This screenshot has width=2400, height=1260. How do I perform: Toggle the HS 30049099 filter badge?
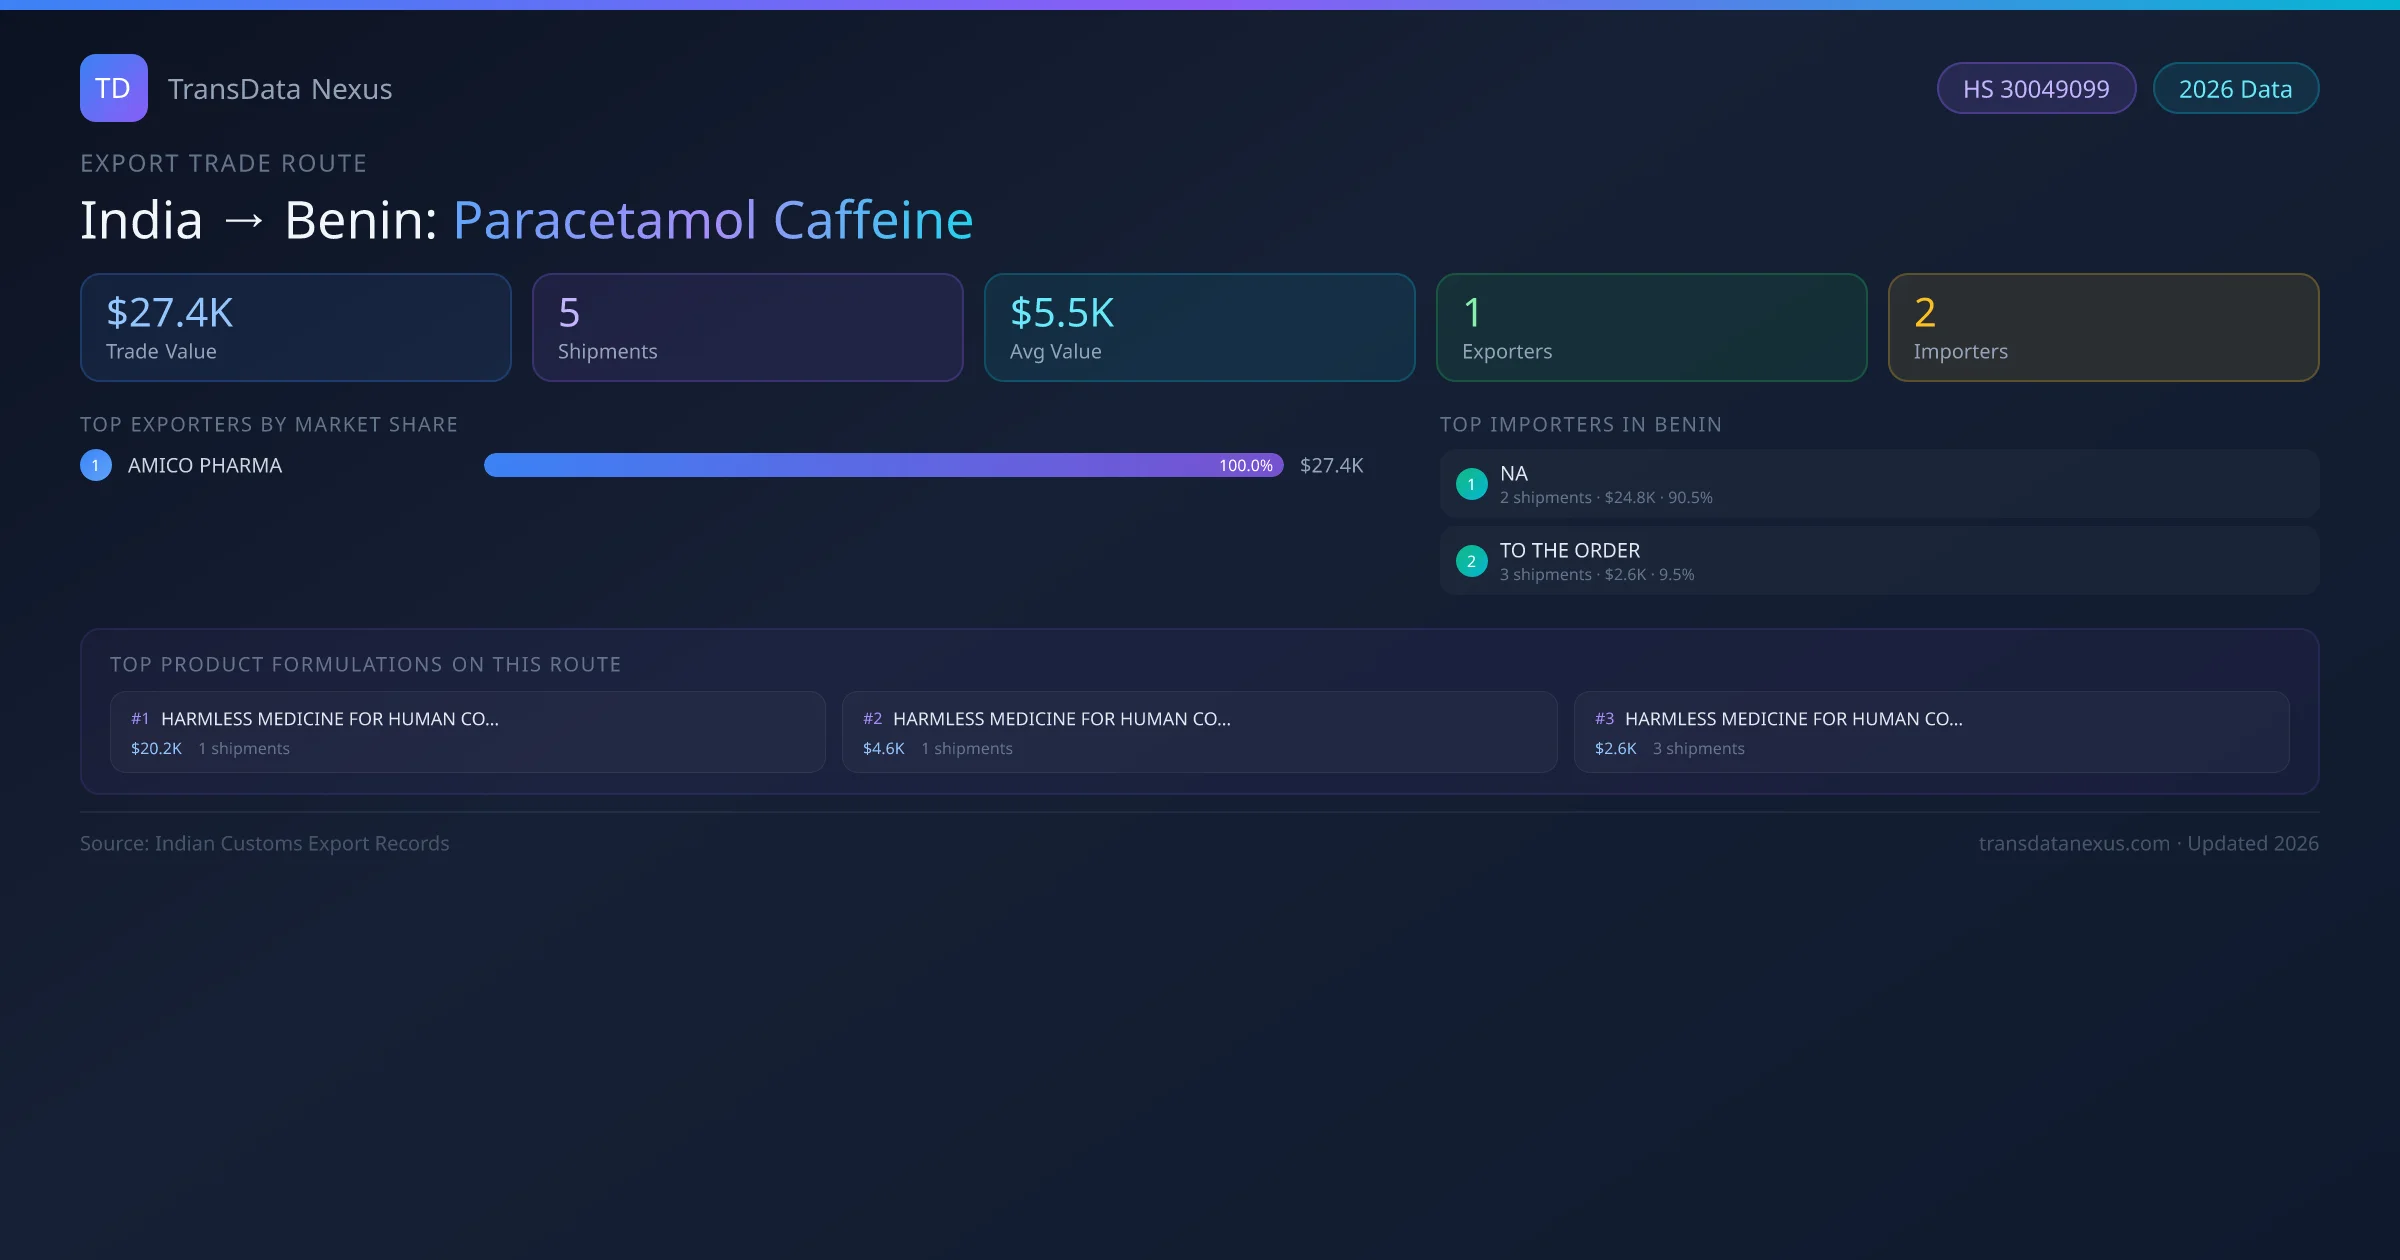tap(2036, 88)
